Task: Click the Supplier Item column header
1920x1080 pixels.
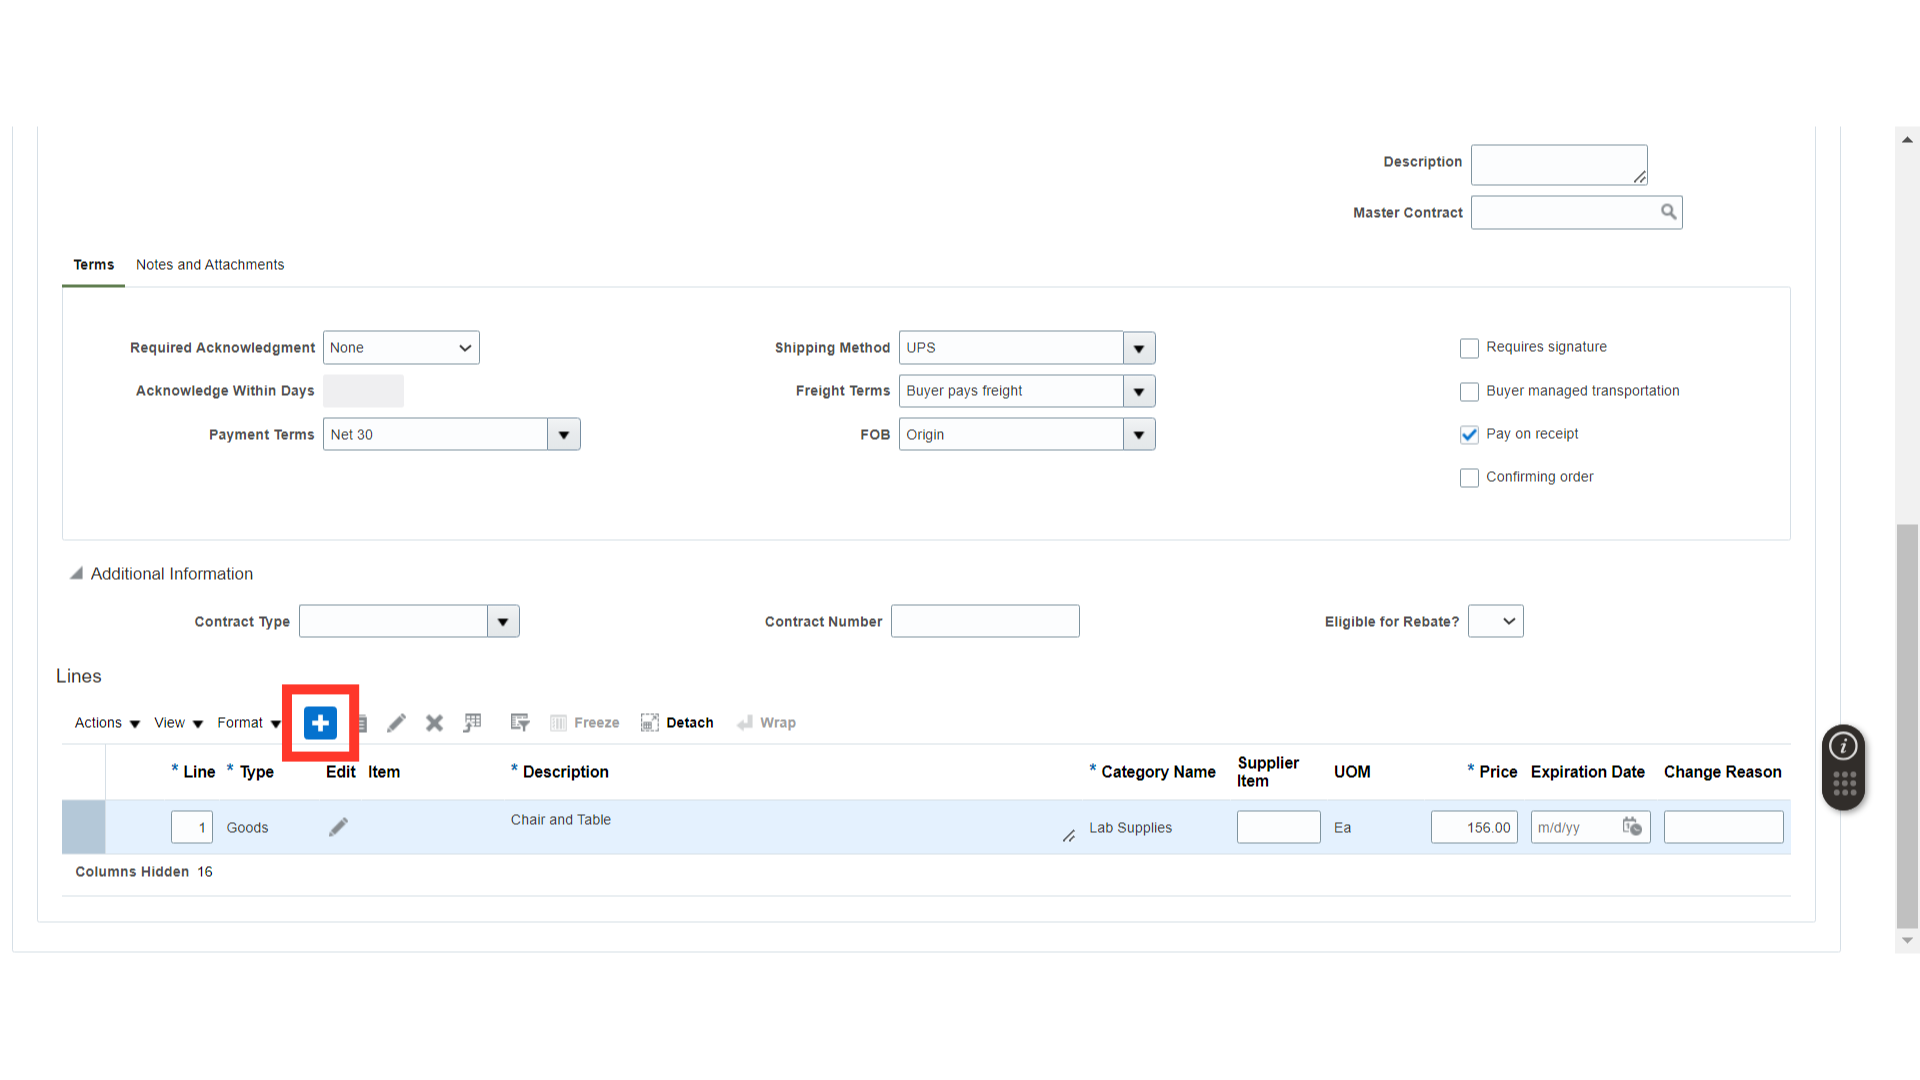Action: [x=1268, y=772]
